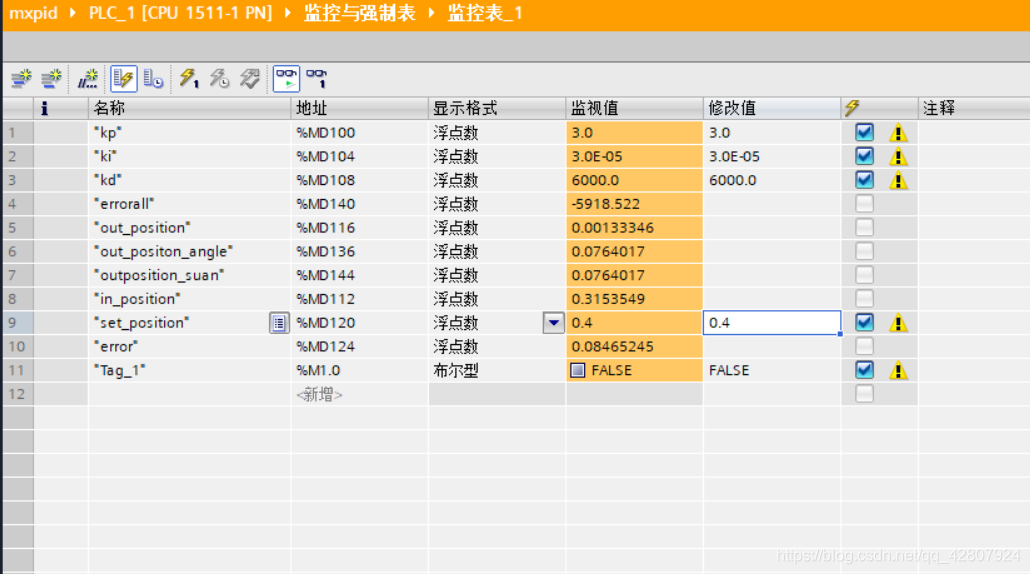Click warning icon in set_position row
The width and height of the screenshot is (1030, 574).
898,323
